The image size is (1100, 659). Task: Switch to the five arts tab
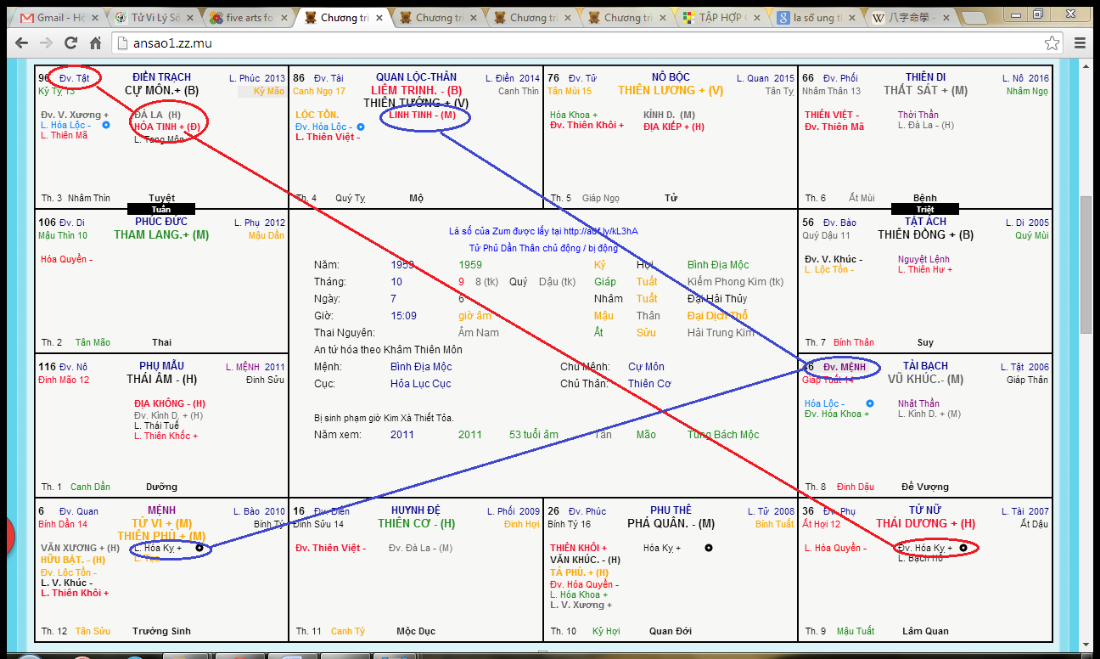pos(244,17)
